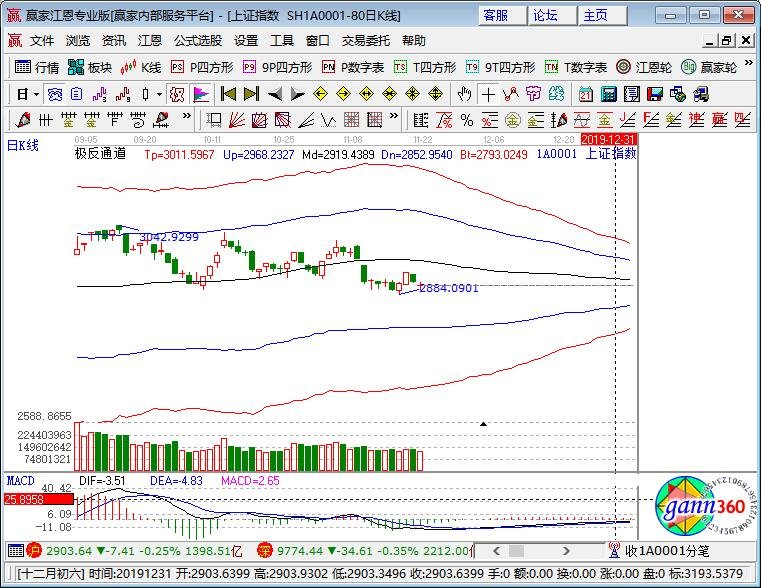Open the 交易委托 menu

[365, 41]
